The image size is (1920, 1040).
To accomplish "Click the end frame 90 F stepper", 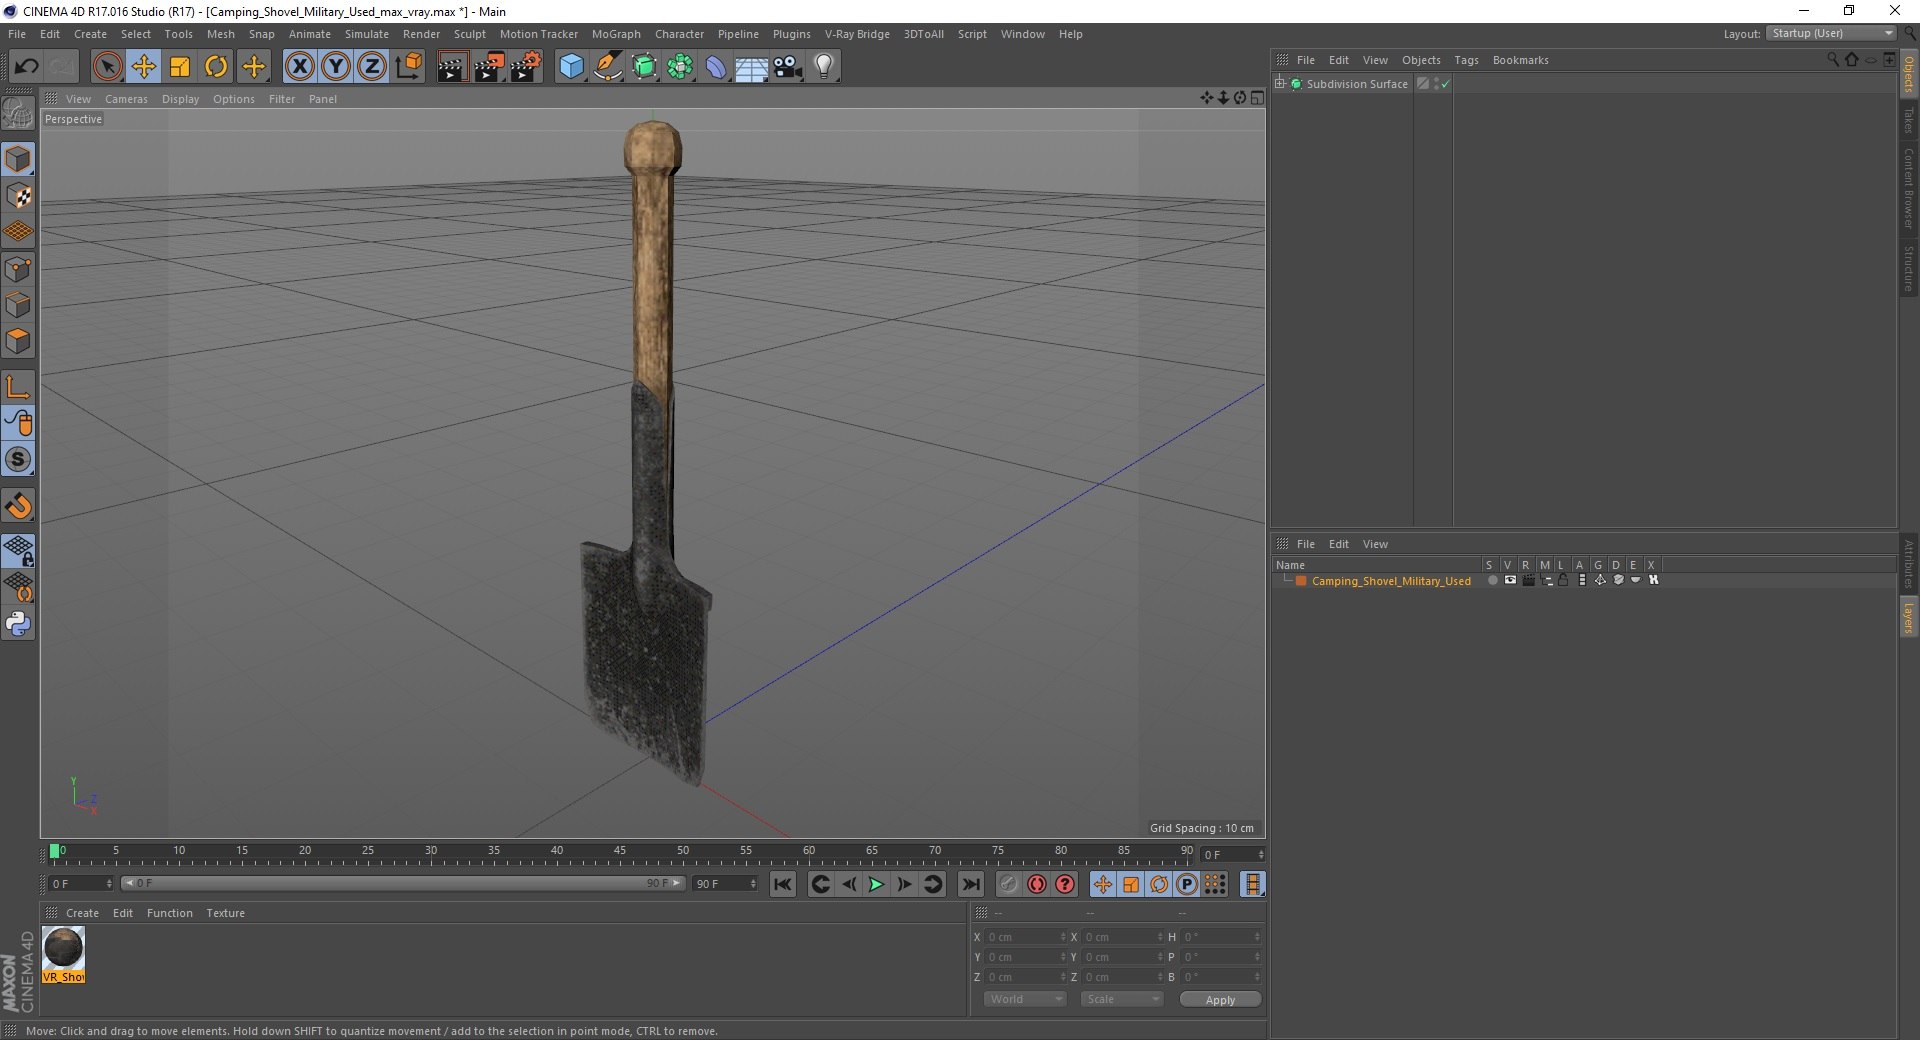I will pos(753,884).
